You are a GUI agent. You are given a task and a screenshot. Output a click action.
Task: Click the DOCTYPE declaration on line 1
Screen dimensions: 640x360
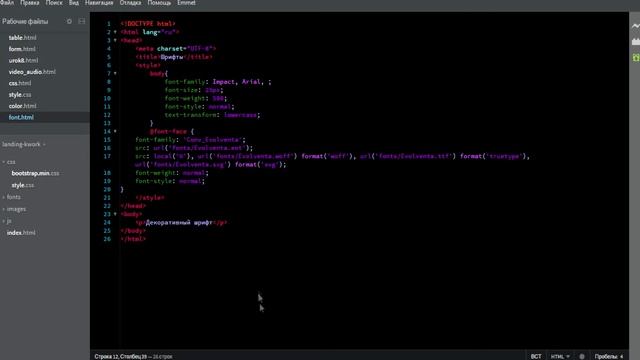coord(148,24)
